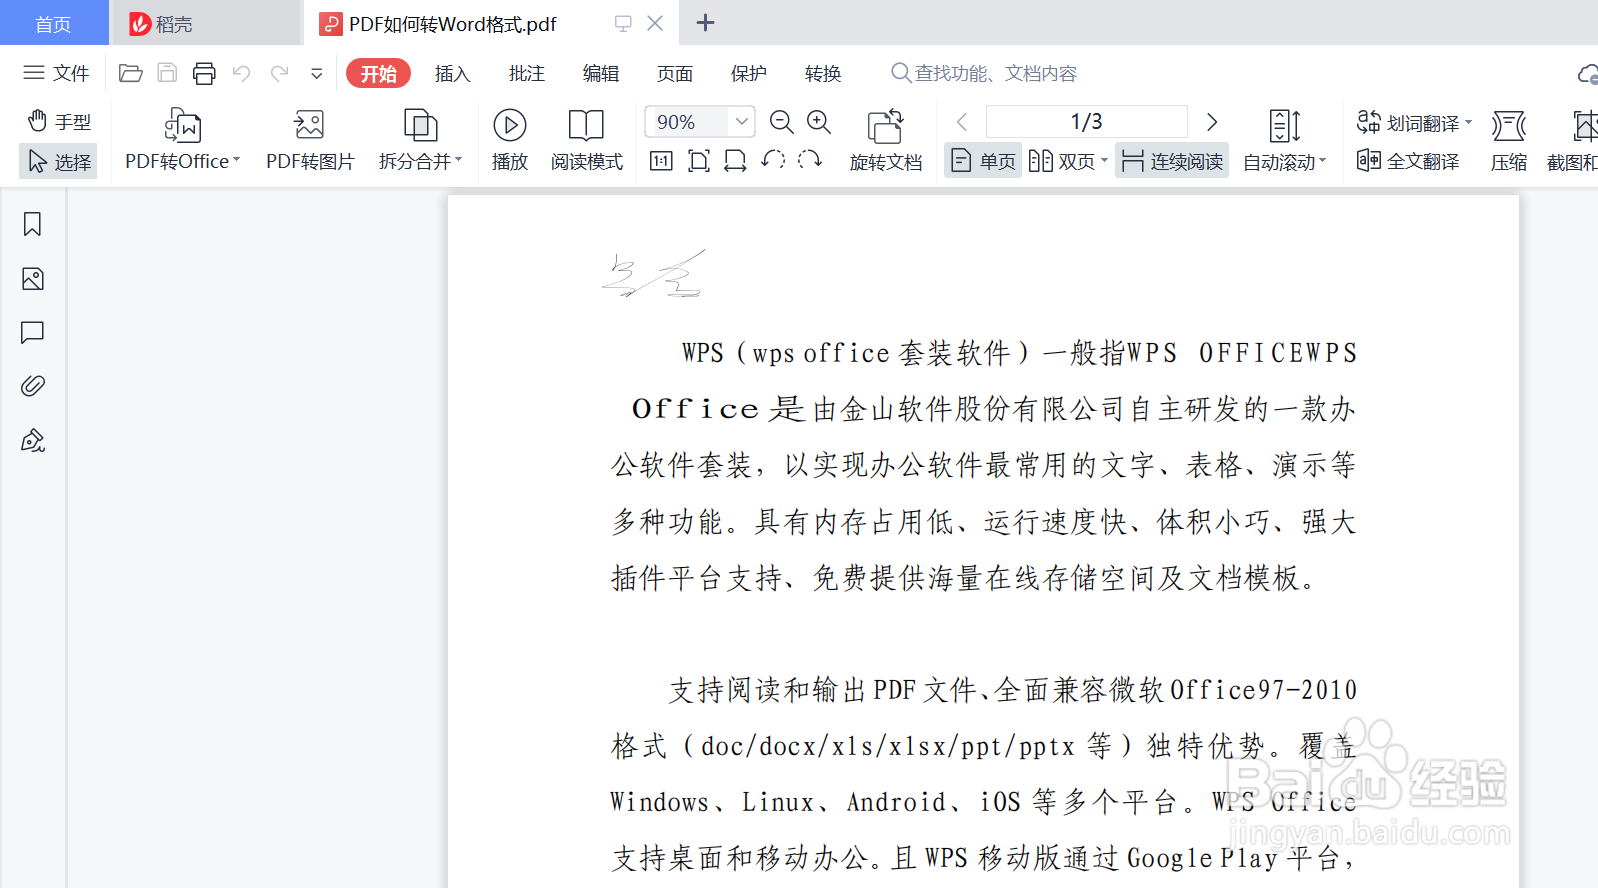
Task: Click the print icon
Action: point(204,73)
